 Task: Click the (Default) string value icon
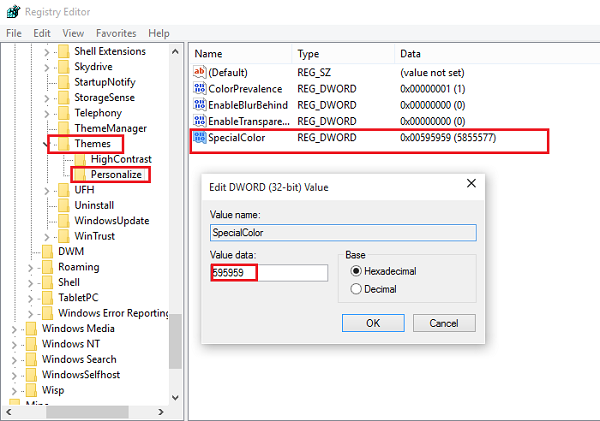pos(199,72)
